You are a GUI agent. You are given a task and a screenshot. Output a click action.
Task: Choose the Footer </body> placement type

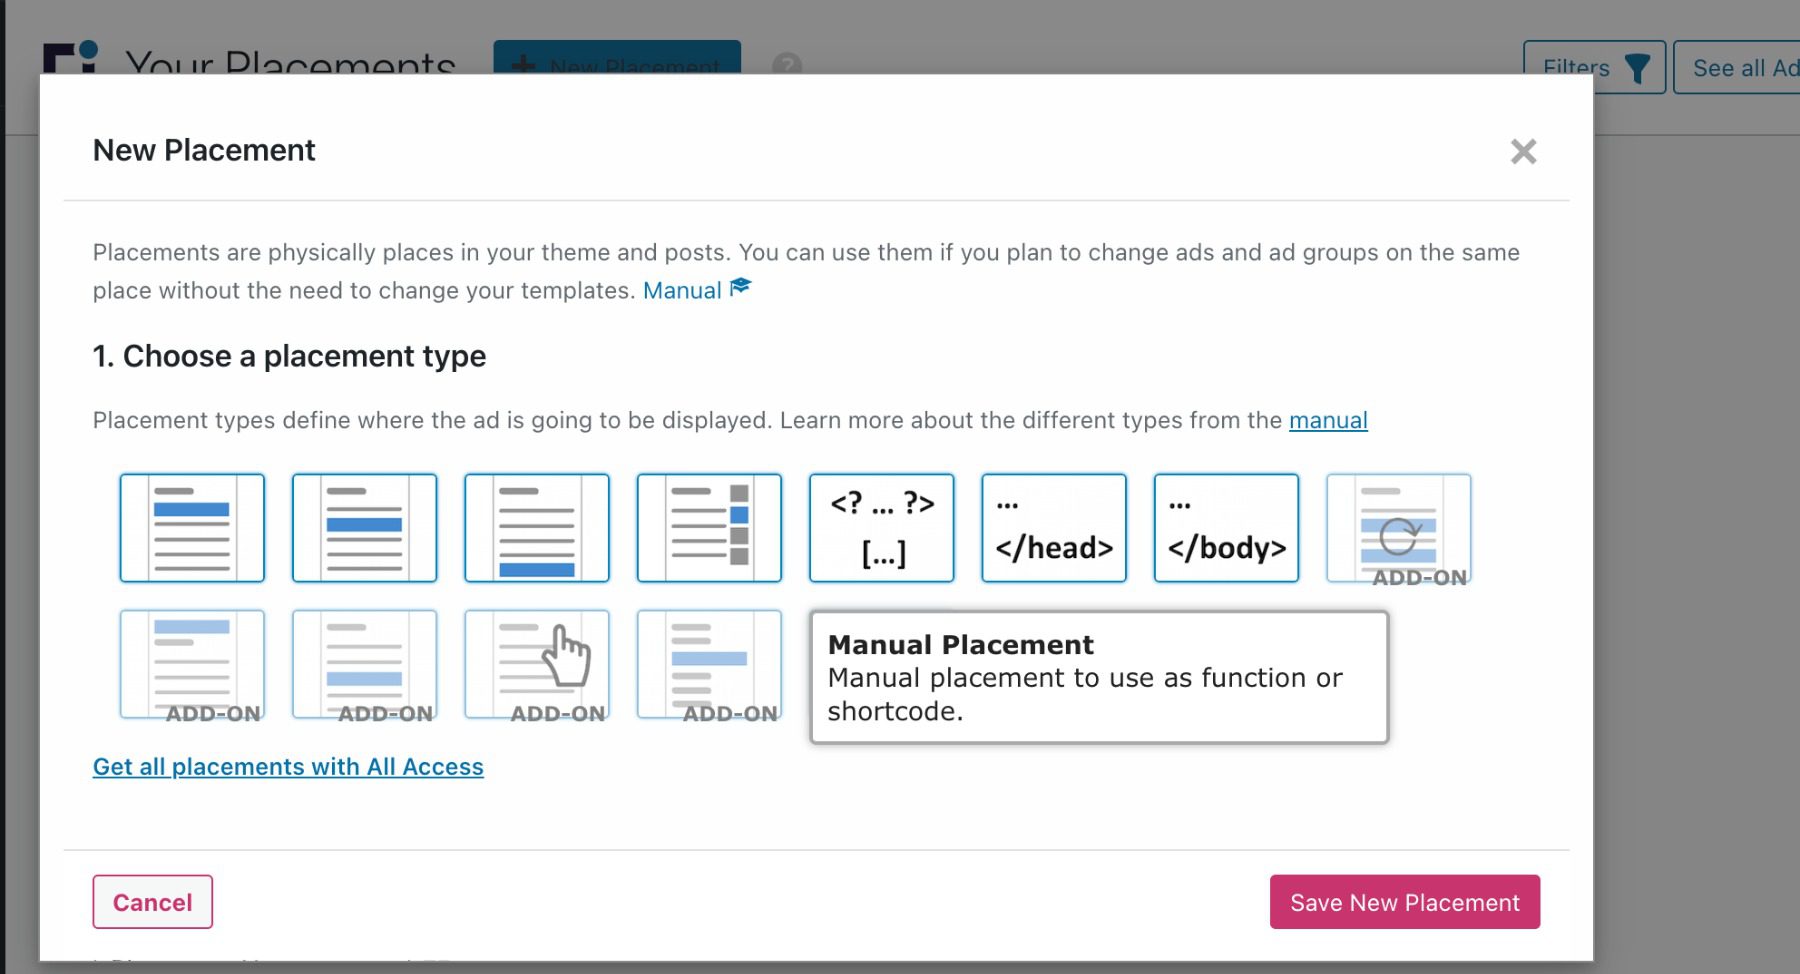[1226, 527]
